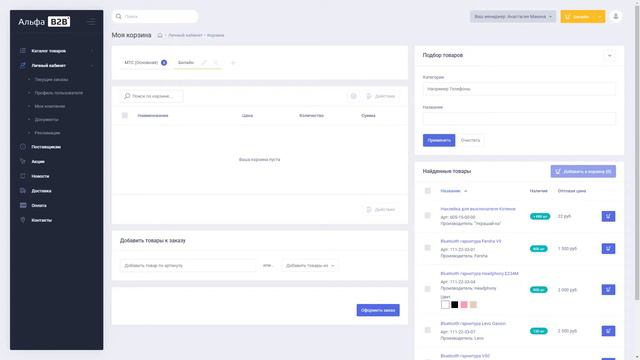Click the Личный кабинет sidebar icon

[x=23, y=65]
